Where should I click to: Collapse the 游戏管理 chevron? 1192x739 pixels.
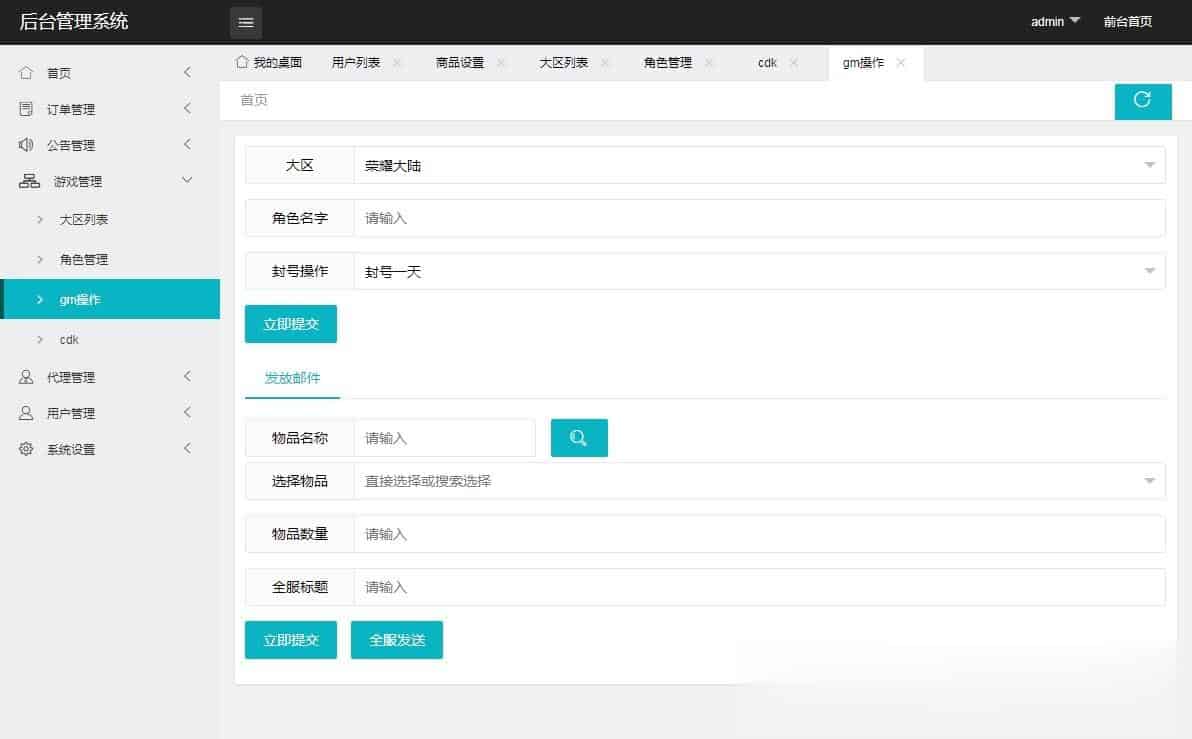187,180
